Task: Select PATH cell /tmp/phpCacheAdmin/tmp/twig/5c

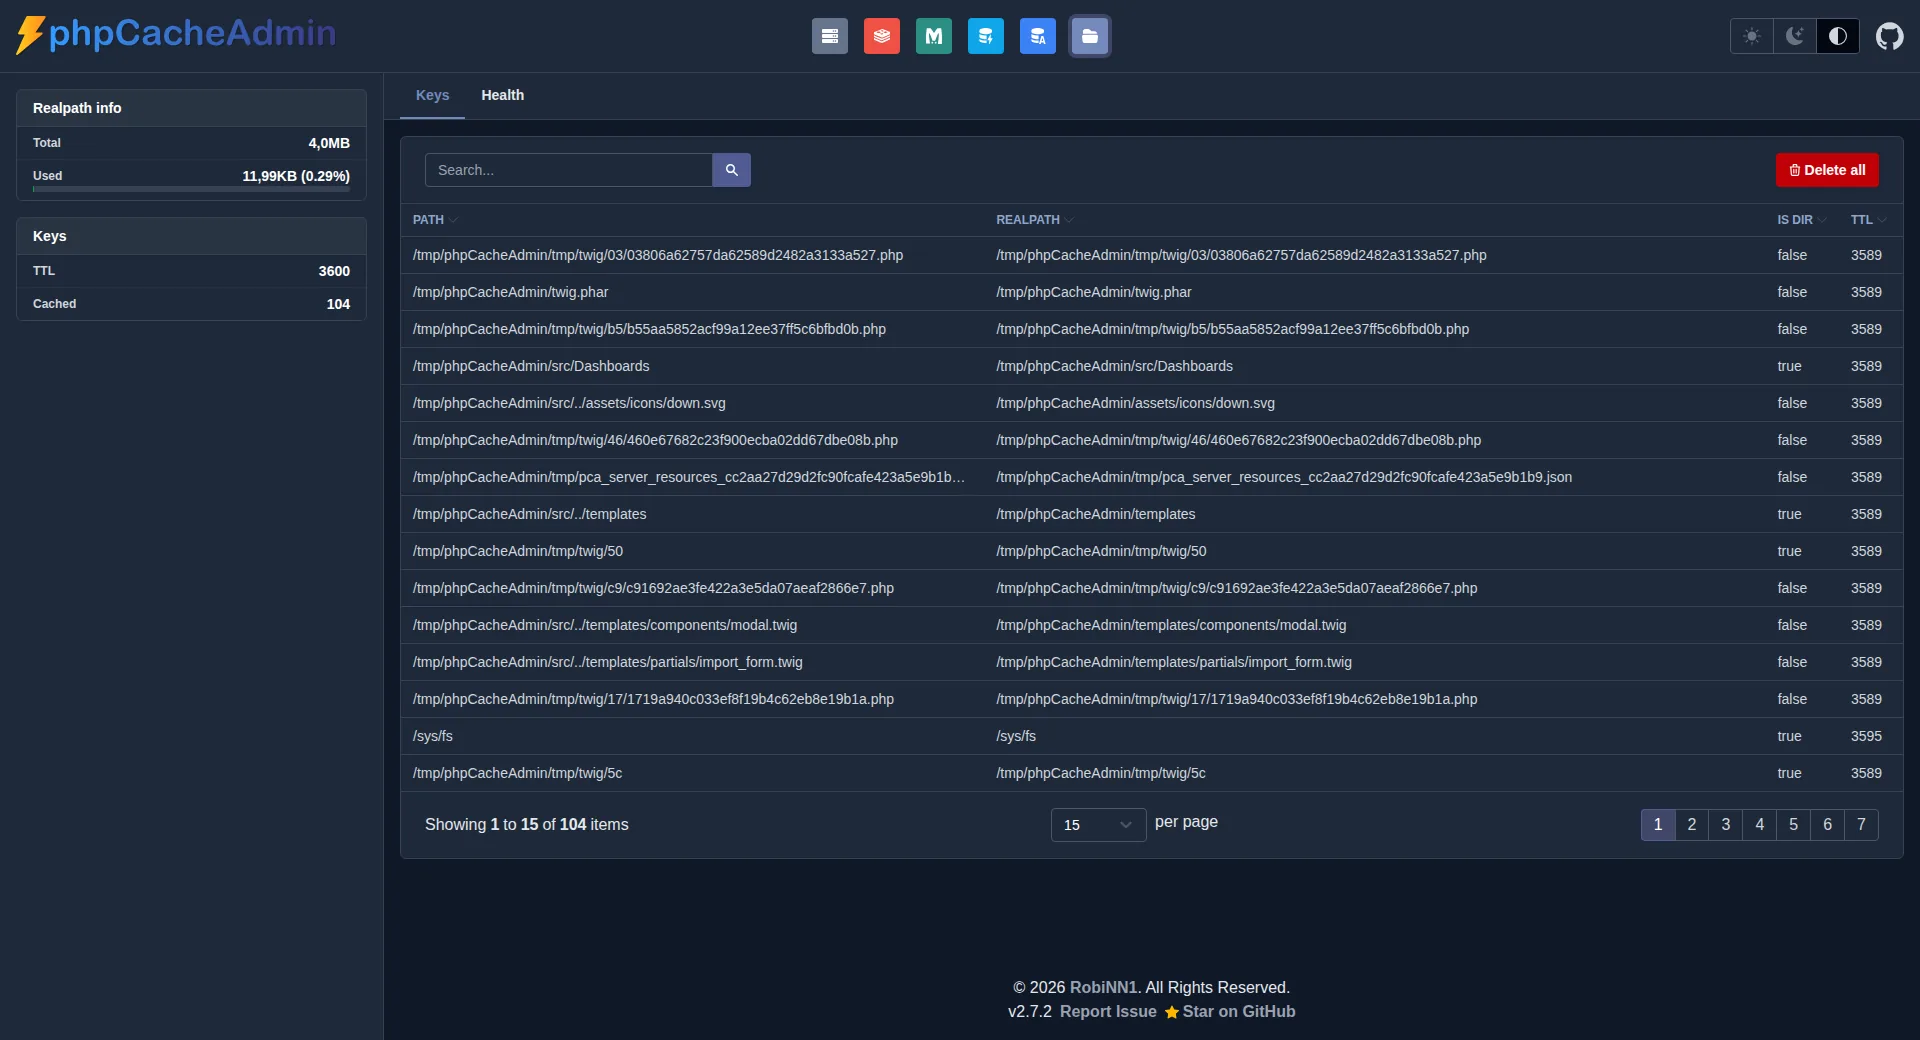Action: click(x=517, y=773)
